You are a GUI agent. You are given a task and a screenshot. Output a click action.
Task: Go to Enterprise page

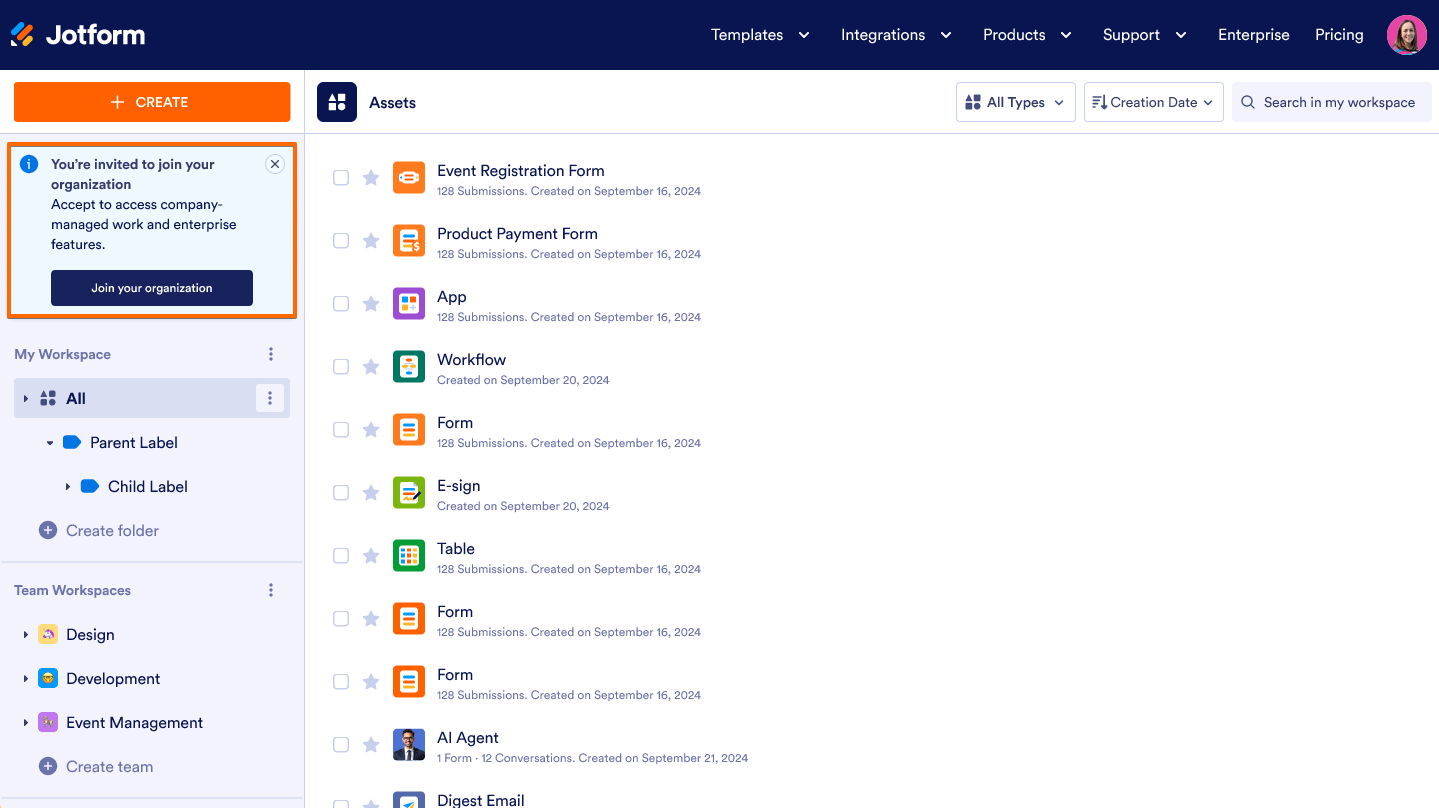coord(1253,35)
